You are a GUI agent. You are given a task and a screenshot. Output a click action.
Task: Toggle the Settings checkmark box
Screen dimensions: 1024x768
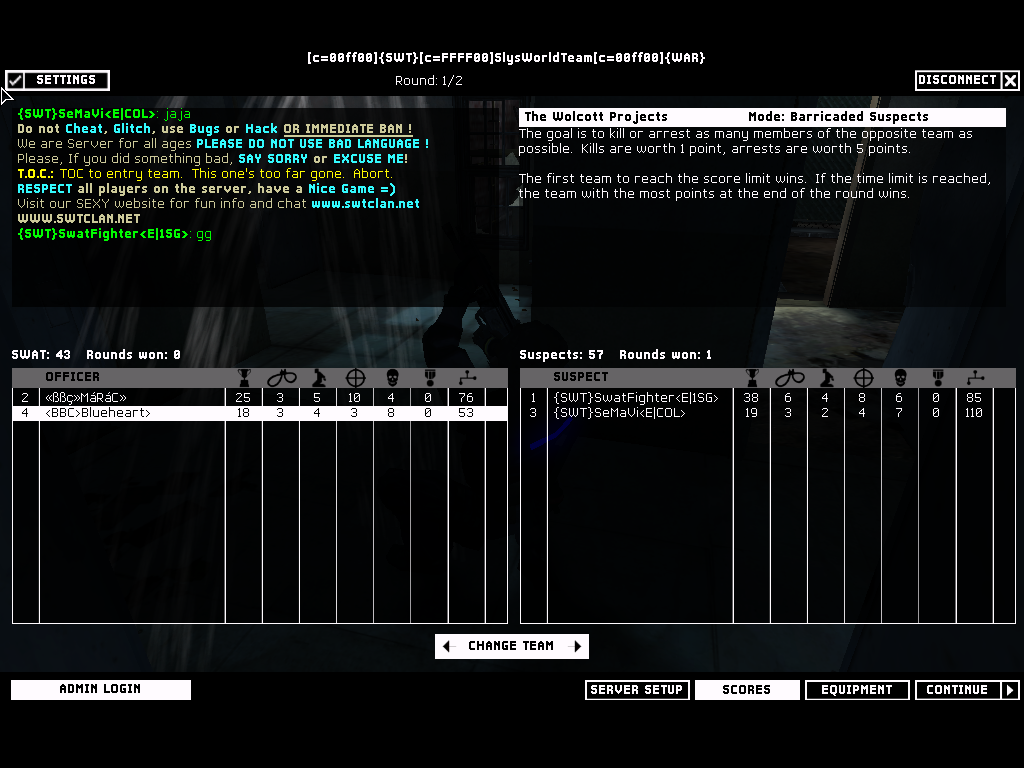[15, 80]
